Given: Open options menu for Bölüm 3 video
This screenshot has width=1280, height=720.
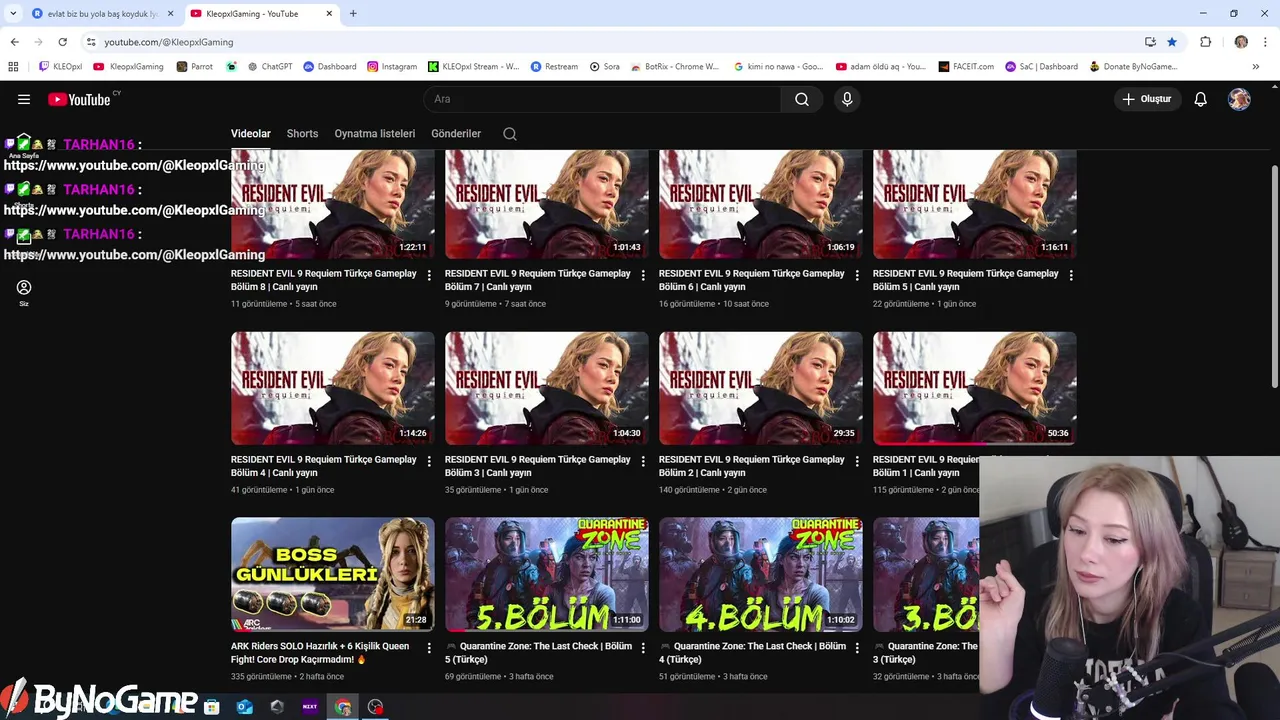Looking at the screenshot, I should click(643, 461).
